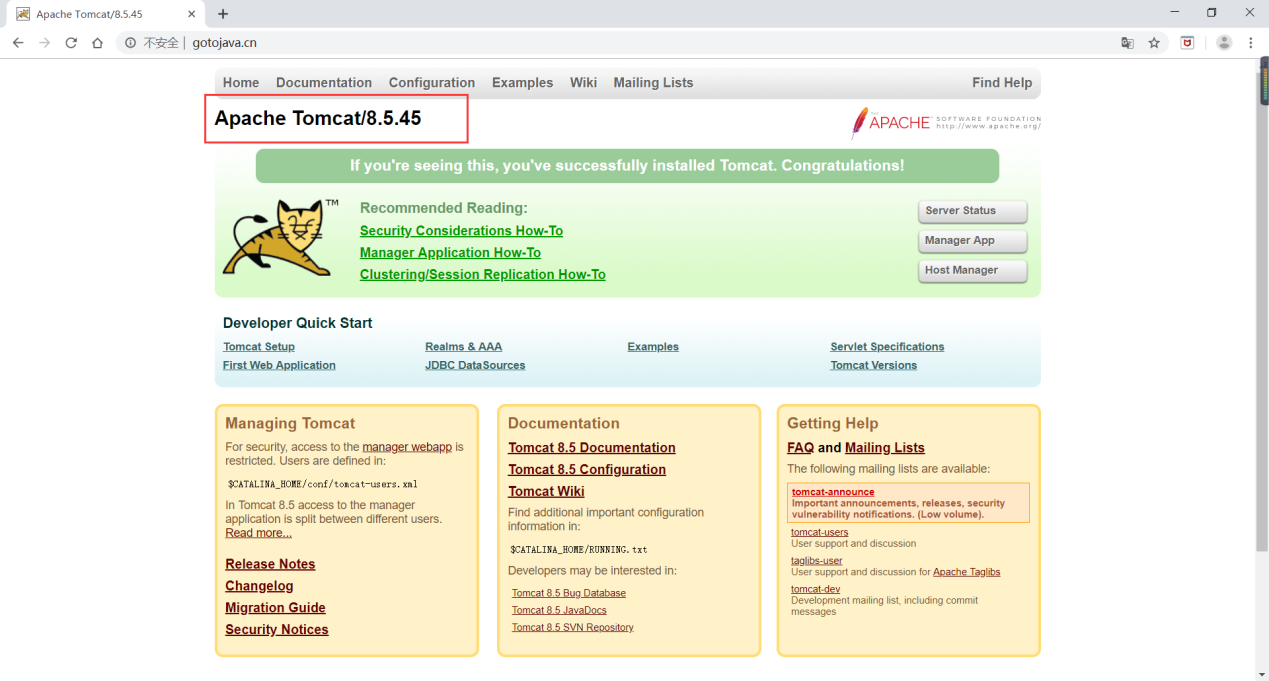Bookmark this page with the star icon
The height and width of the screenshot is (681, 1269).
point(1154,43)
